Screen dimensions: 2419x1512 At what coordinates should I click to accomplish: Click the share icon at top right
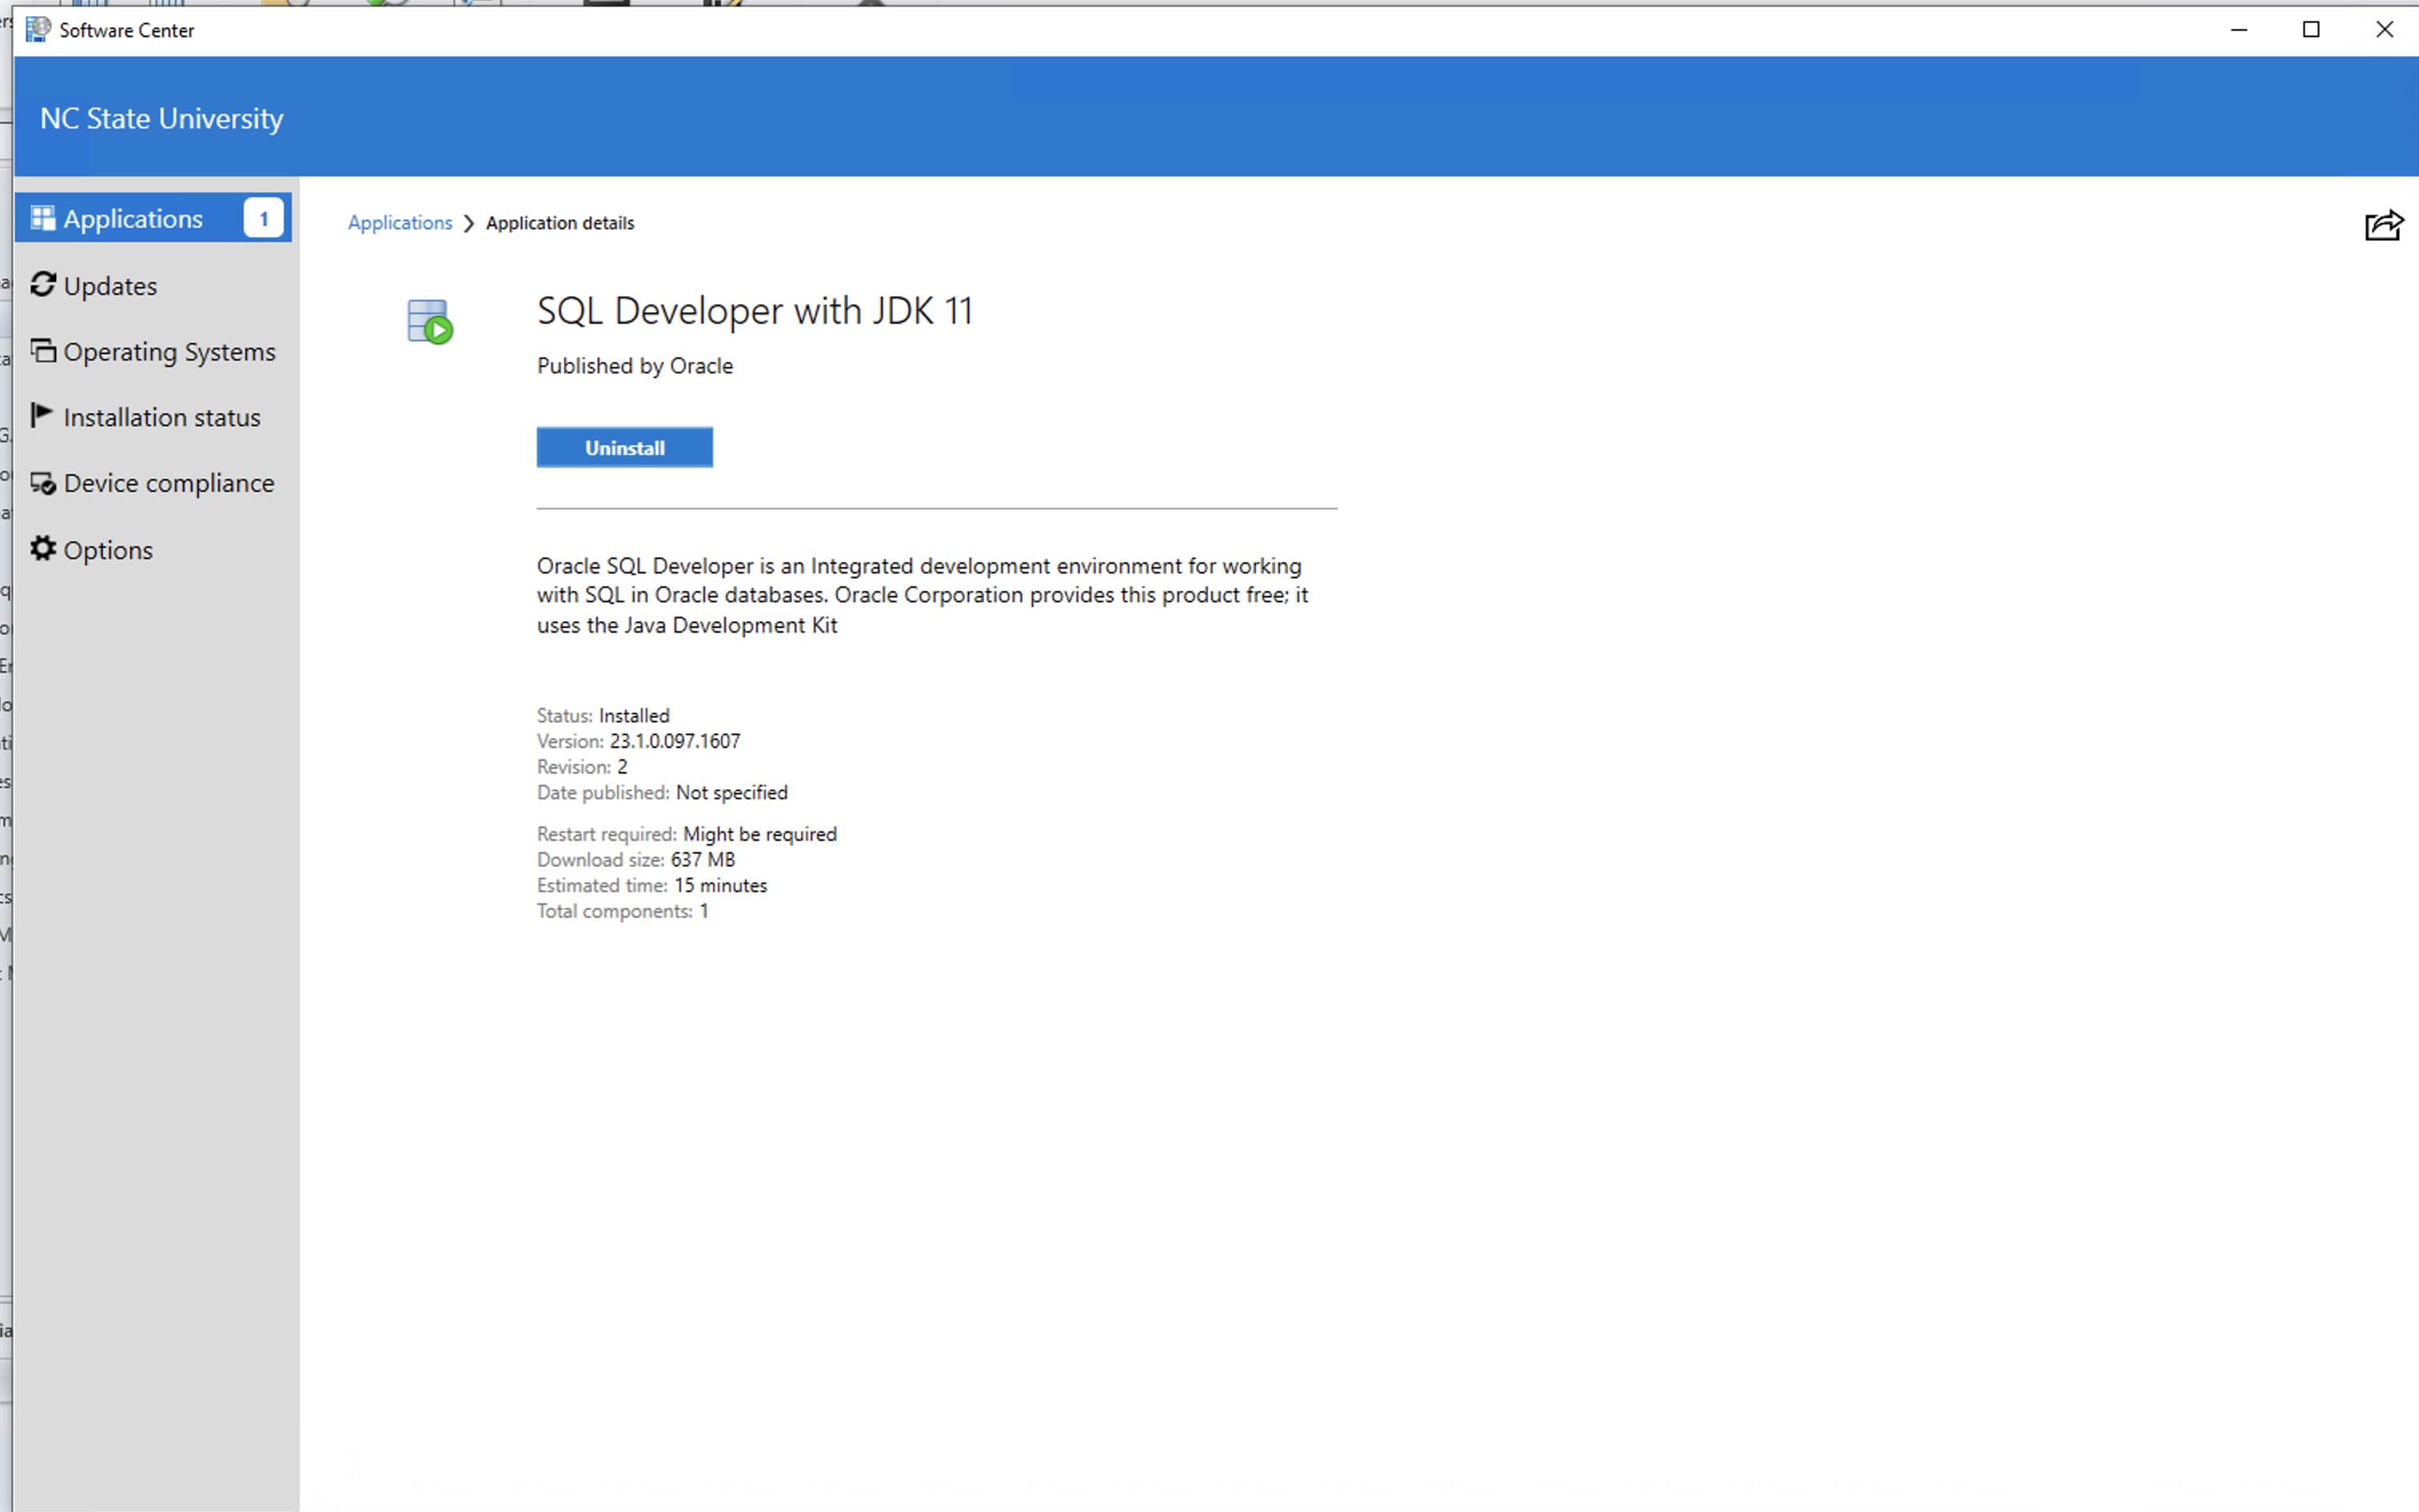pyautogui.click(x=2383, y=225)
